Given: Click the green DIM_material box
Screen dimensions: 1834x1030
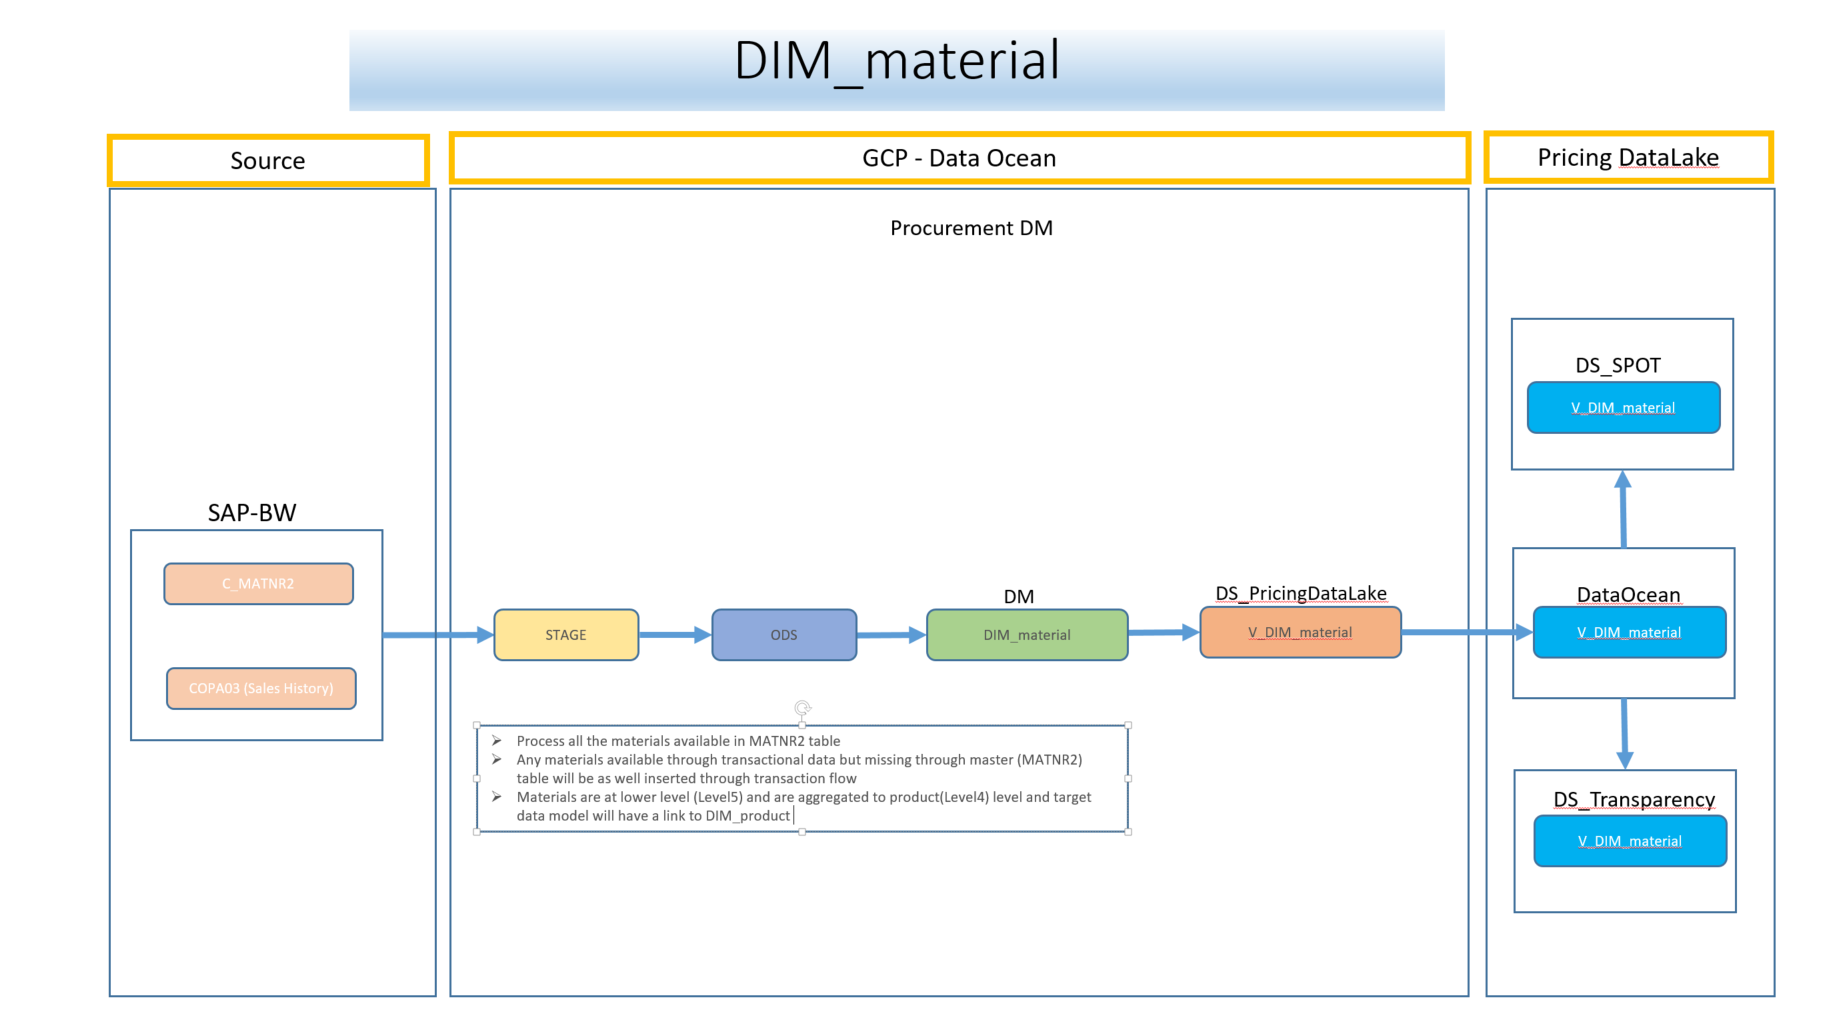Looking at the screenshot, I should click(x=1027, y=635).
